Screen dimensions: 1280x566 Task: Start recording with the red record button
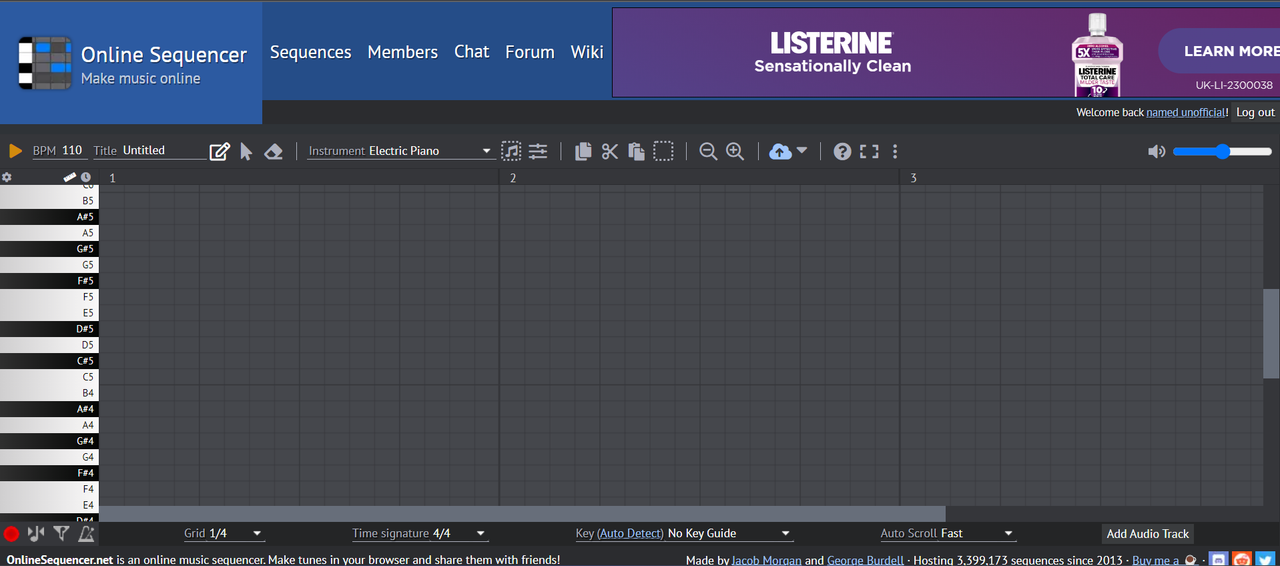(11, 534)
